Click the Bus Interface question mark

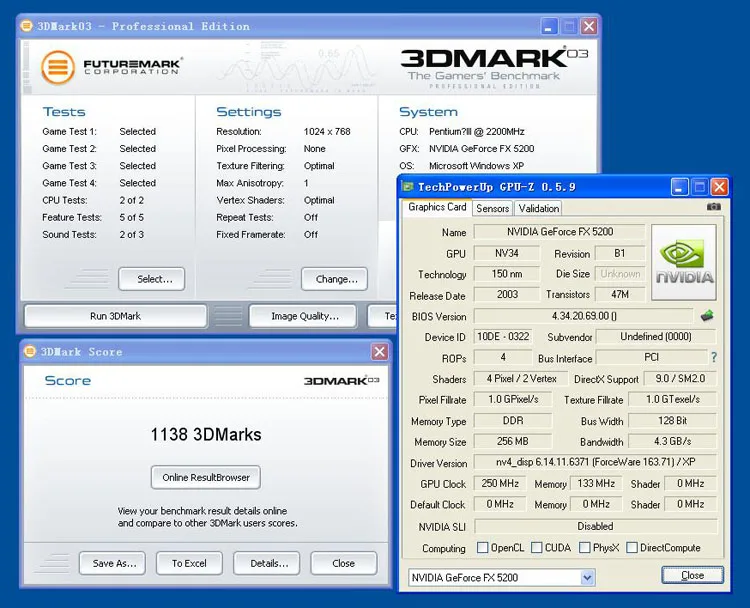pyautogui.click(x=714, y=357)
